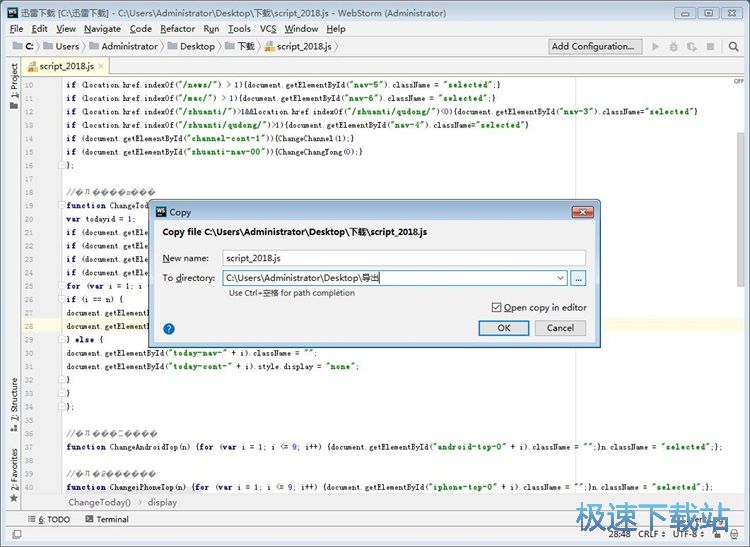
Task: Click ChangeToday() in the bottom breadcrumb
Action: [x=99, y=503]
